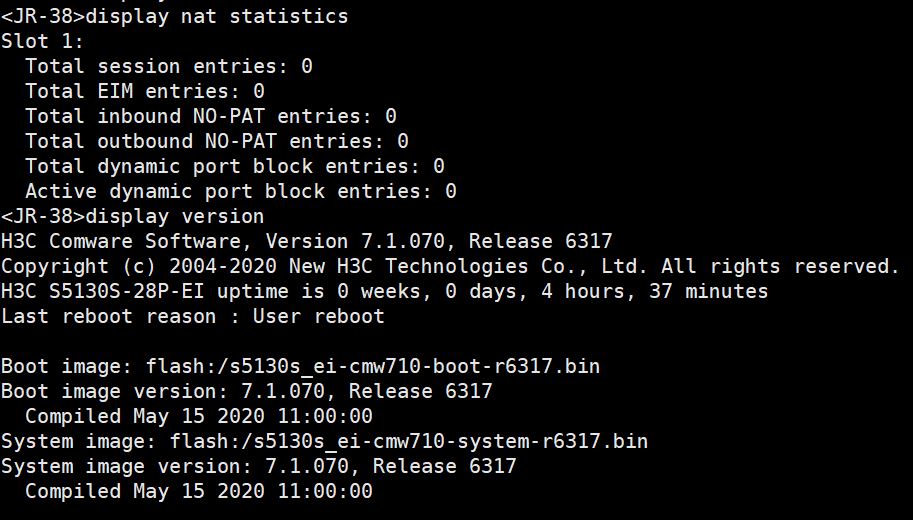Click the 'H3C Comware Software' version line

click(x=306, y=241)
